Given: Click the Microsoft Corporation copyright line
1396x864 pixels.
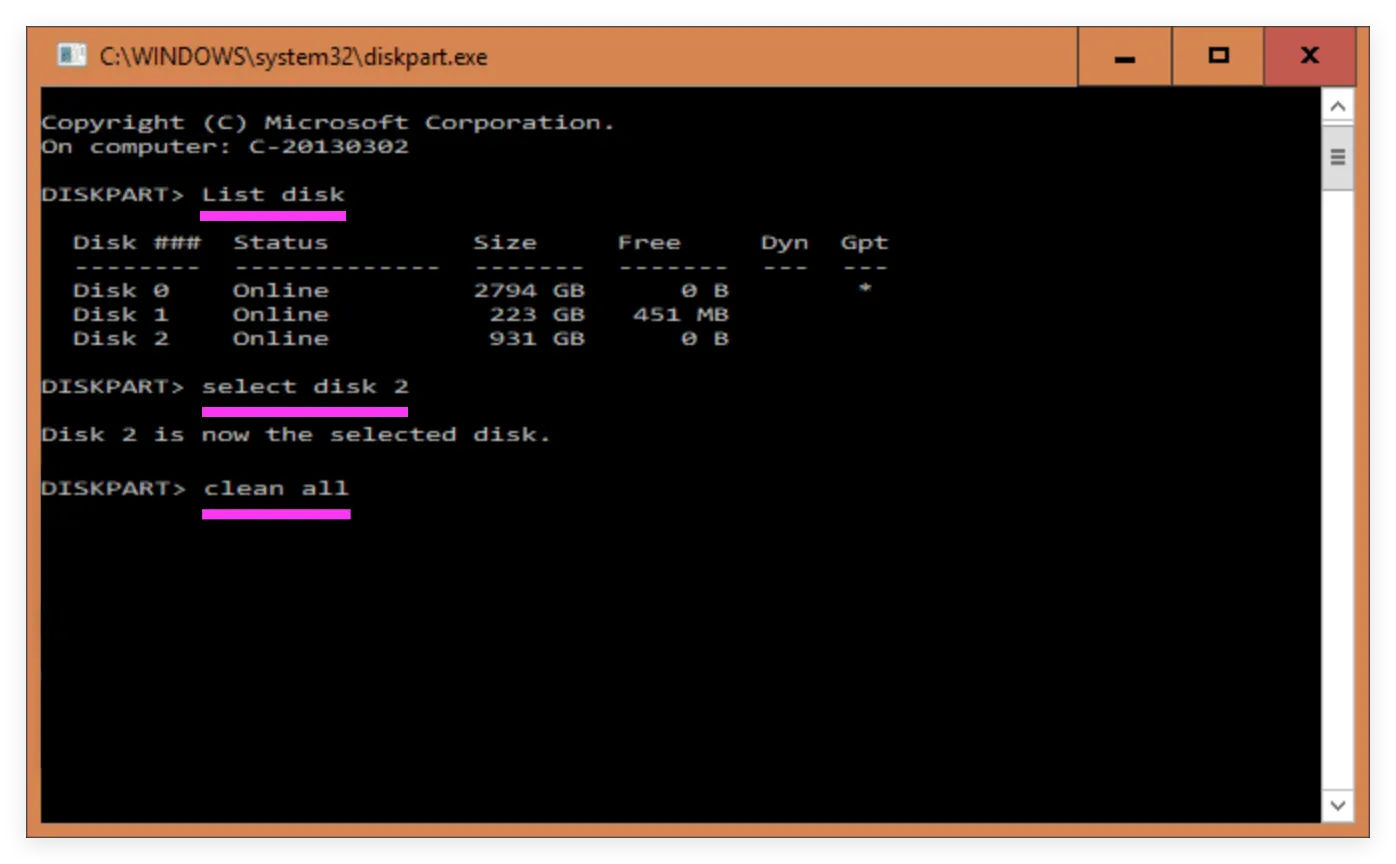Looking at the screenshot, I should pyautogui.click(x=328, y=122).
